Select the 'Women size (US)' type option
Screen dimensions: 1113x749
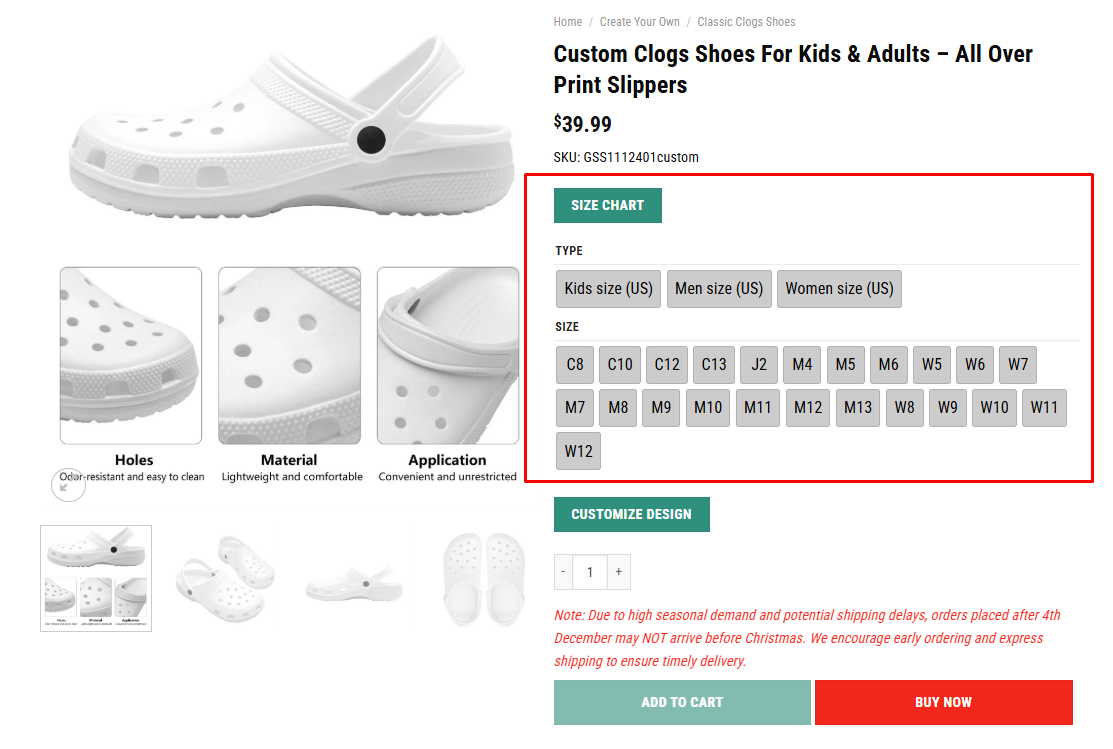839,288
